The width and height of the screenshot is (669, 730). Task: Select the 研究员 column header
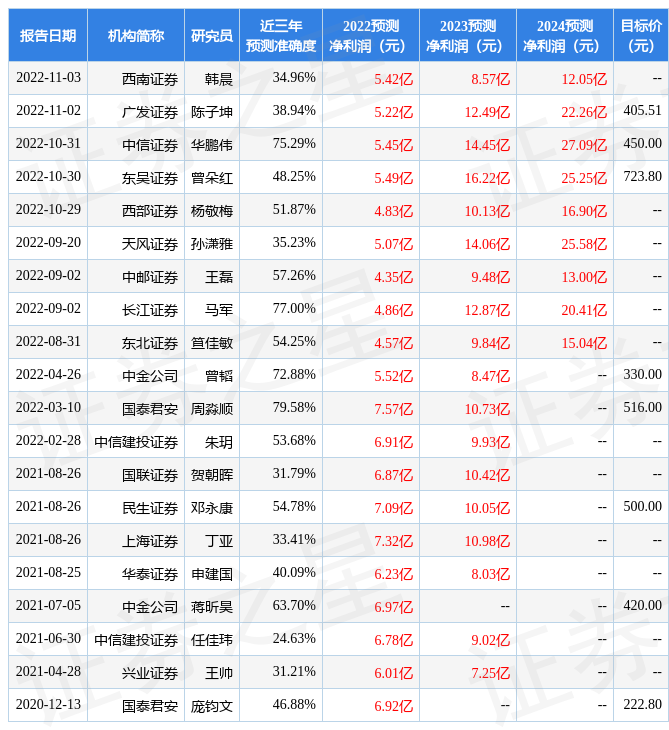[x=212, y=35]
